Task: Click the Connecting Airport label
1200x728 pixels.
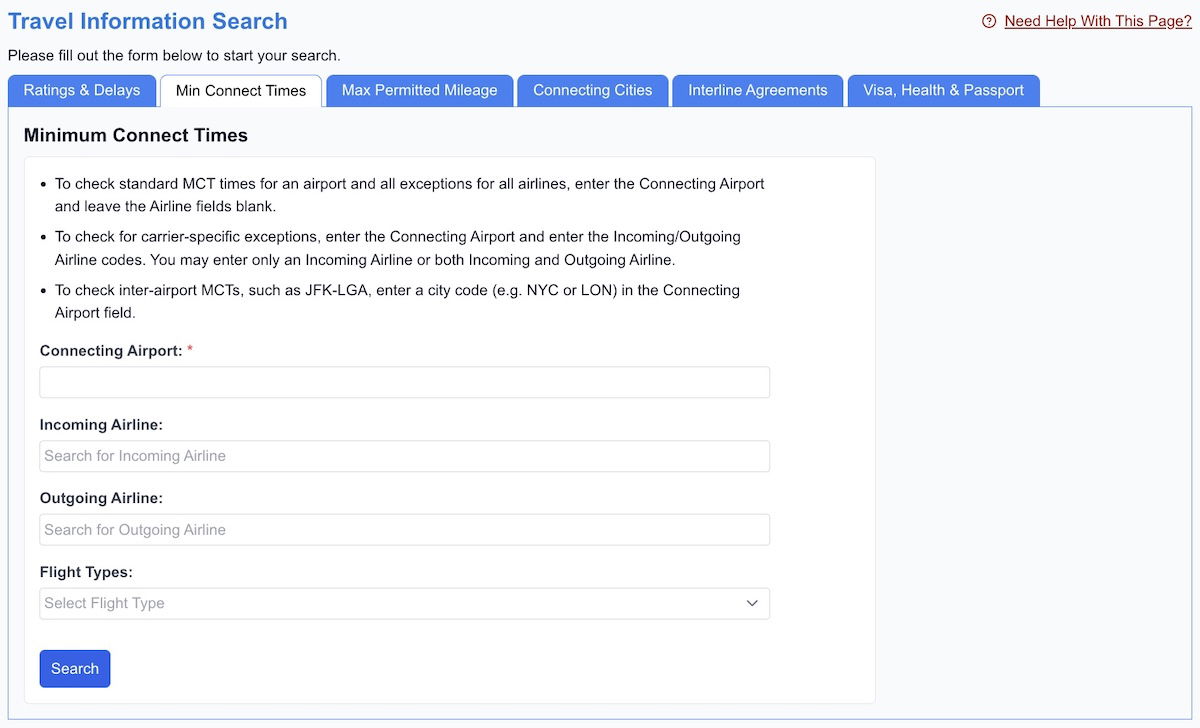Action: pyautogui.click(x=111, y=351)
